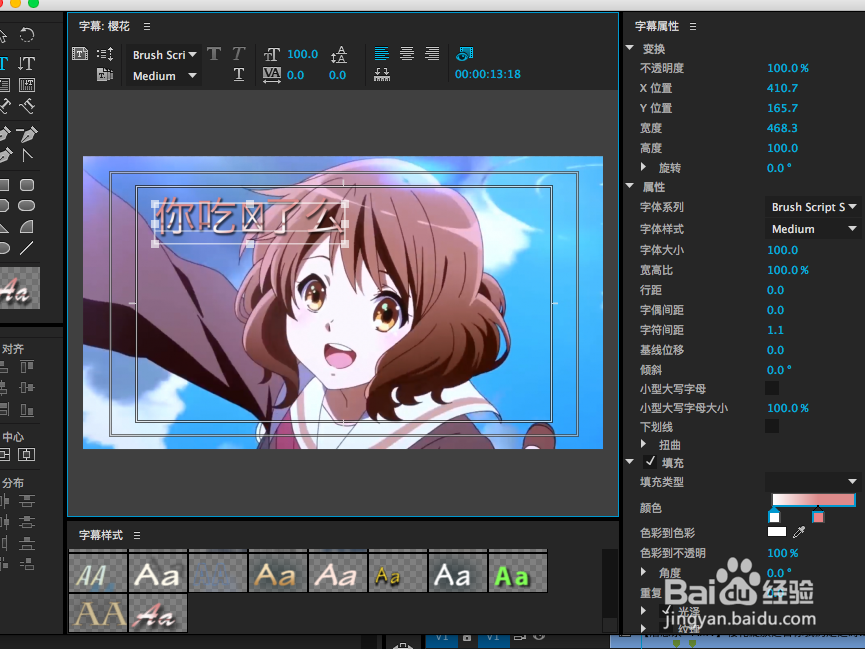
Task: Select the Delete Anchor Point pen tool
Action: (26, 134)
